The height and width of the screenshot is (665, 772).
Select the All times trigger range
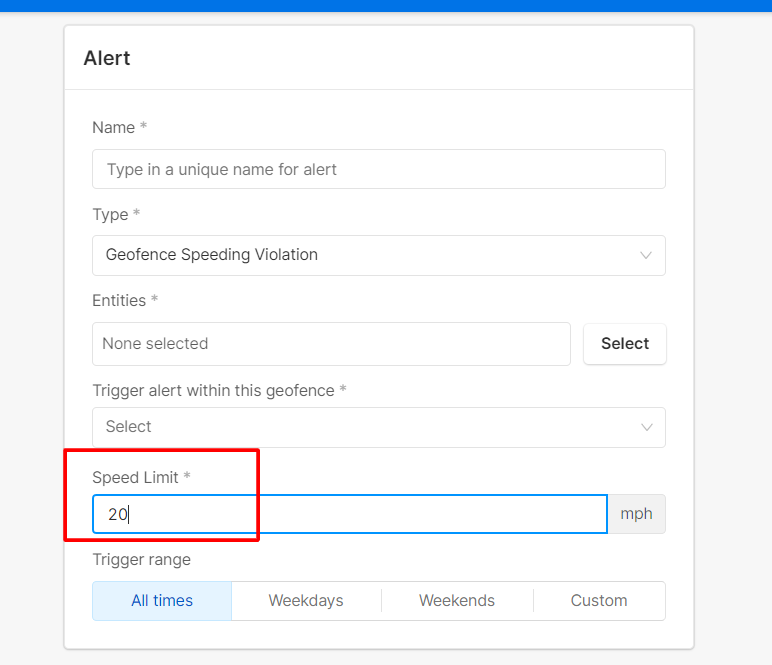tap(162, 601)
